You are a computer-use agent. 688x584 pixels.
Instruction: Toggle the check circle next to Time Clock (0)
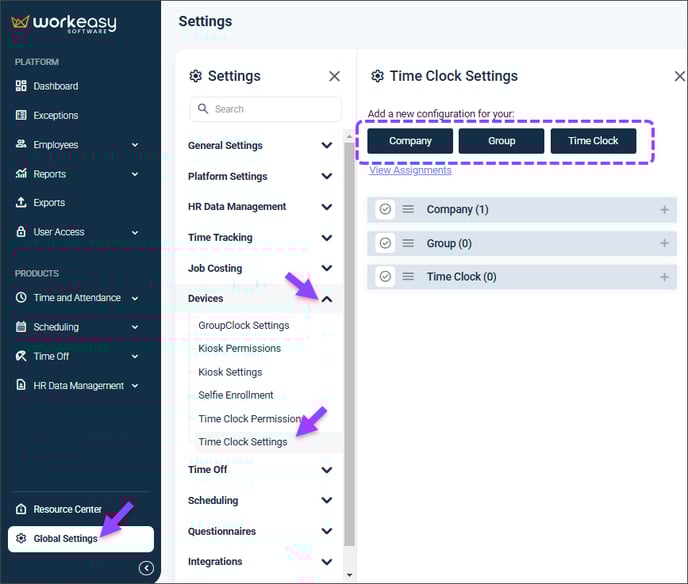[x=385, y=276]
